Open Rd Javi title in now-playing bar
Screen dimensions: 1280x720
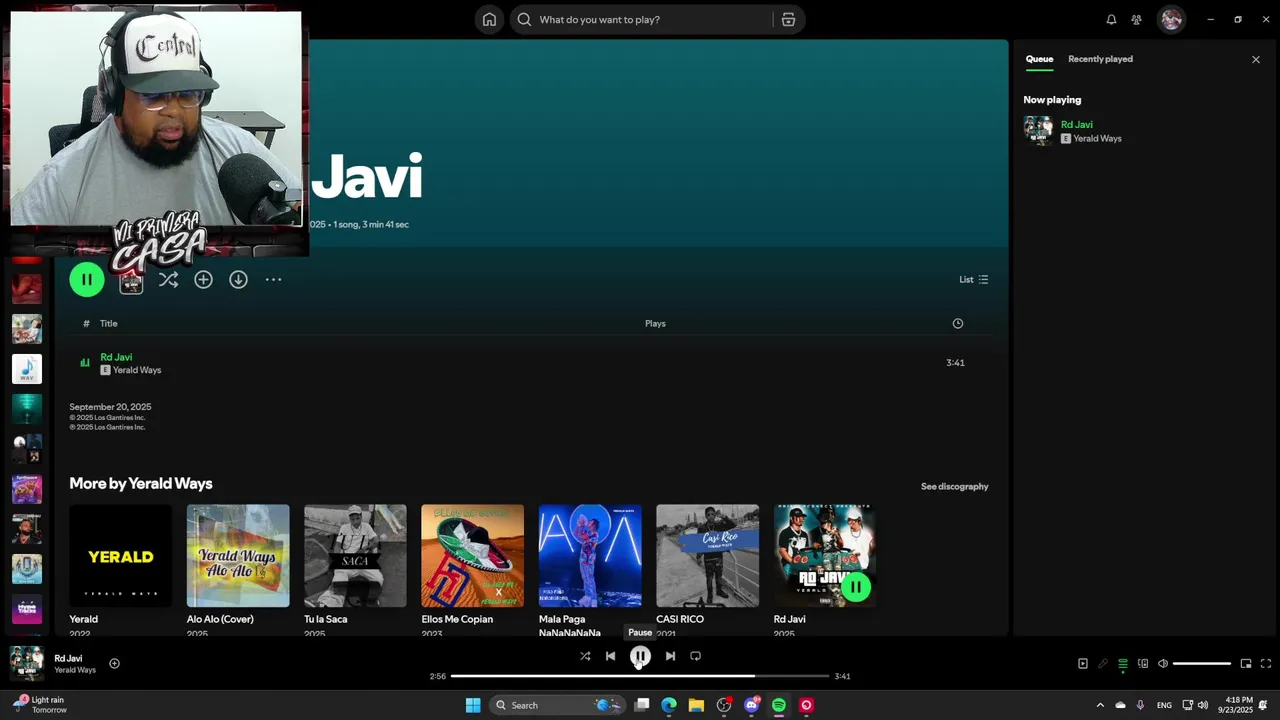tap(68, 658)
